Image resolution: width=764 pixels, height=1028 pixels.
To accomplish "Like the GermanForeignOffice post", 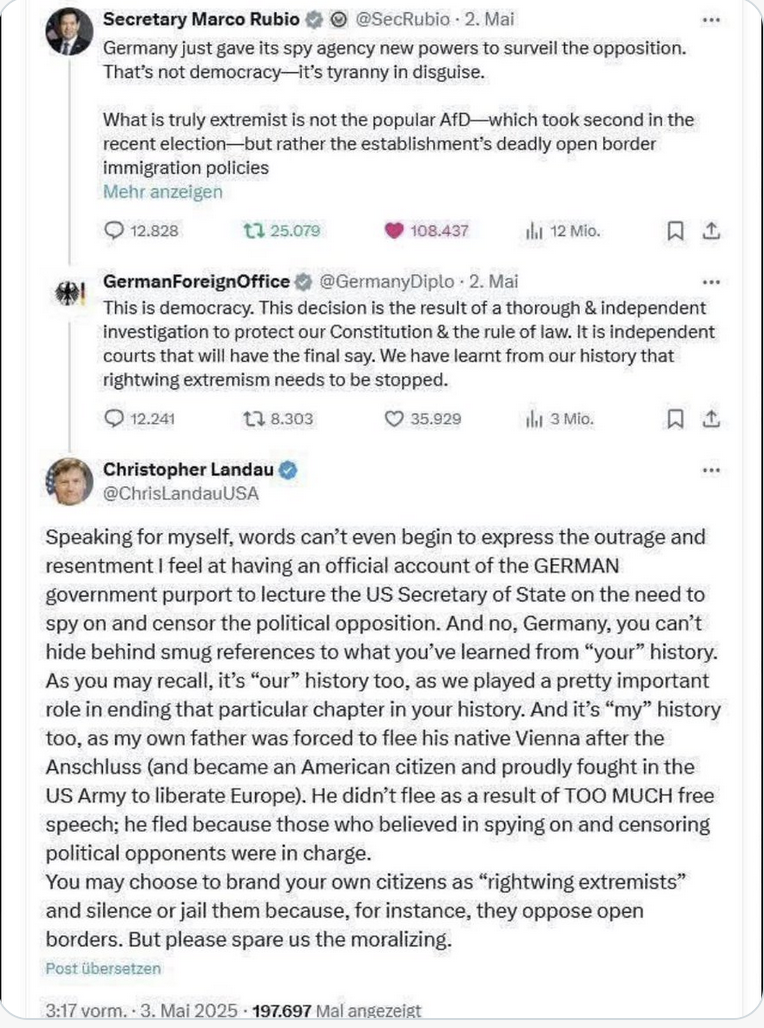I will (394, 419).
